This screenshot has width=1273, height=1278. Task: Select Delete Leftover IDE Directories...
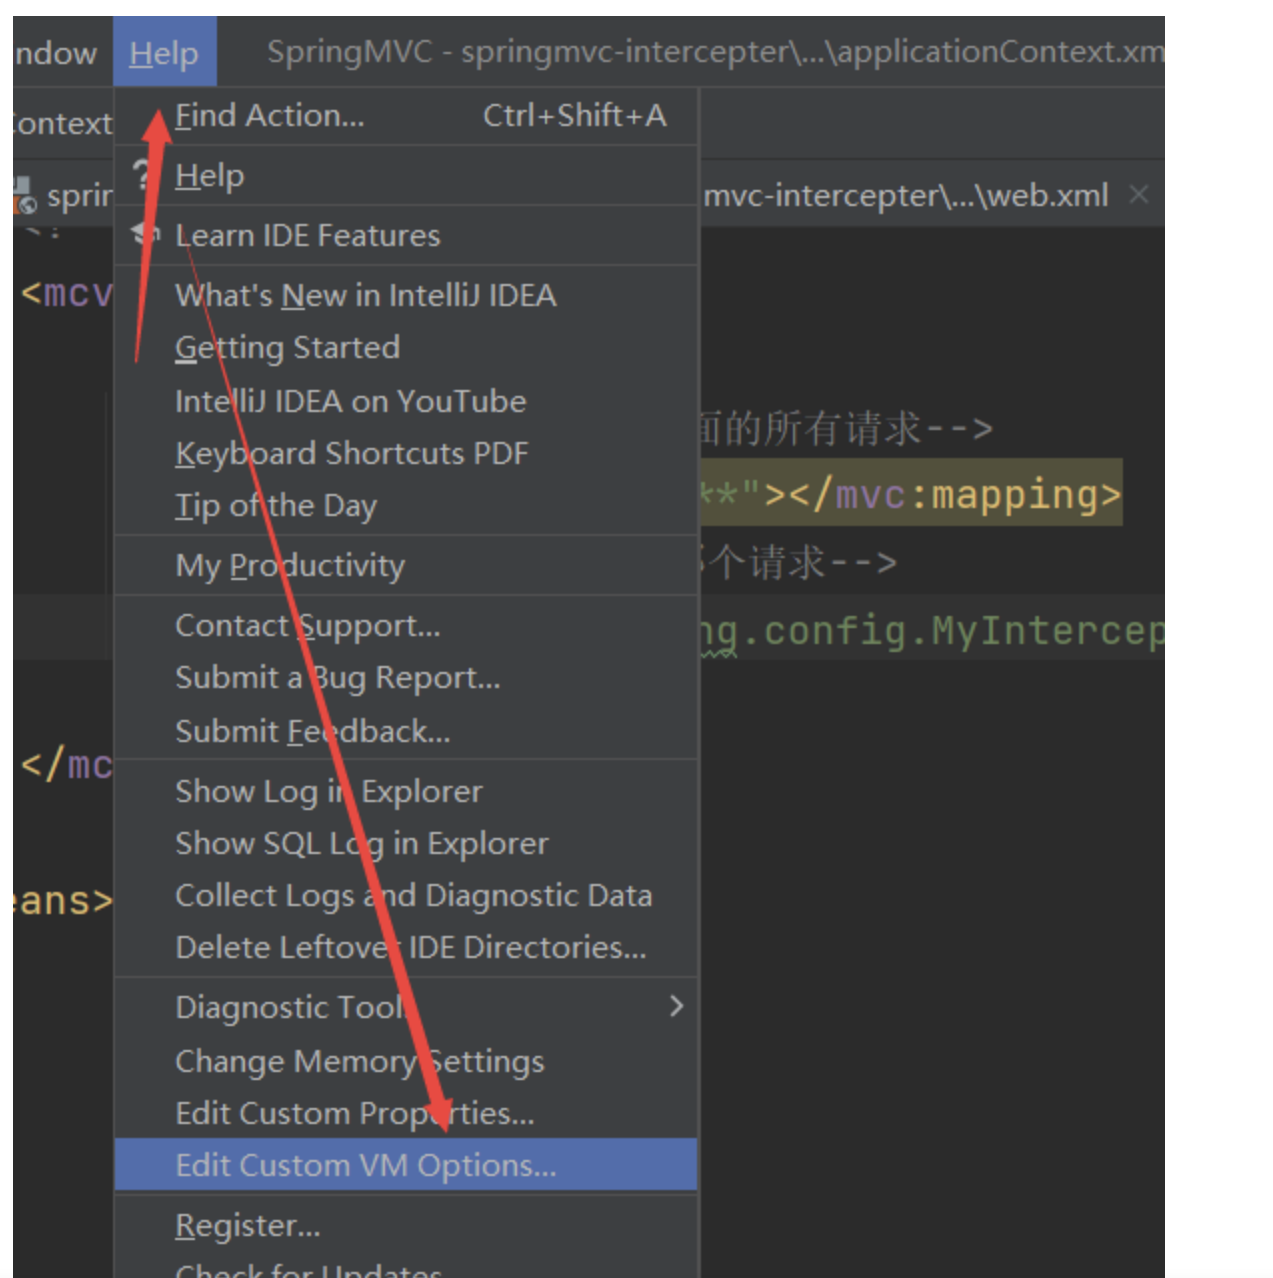pos(406,948)
